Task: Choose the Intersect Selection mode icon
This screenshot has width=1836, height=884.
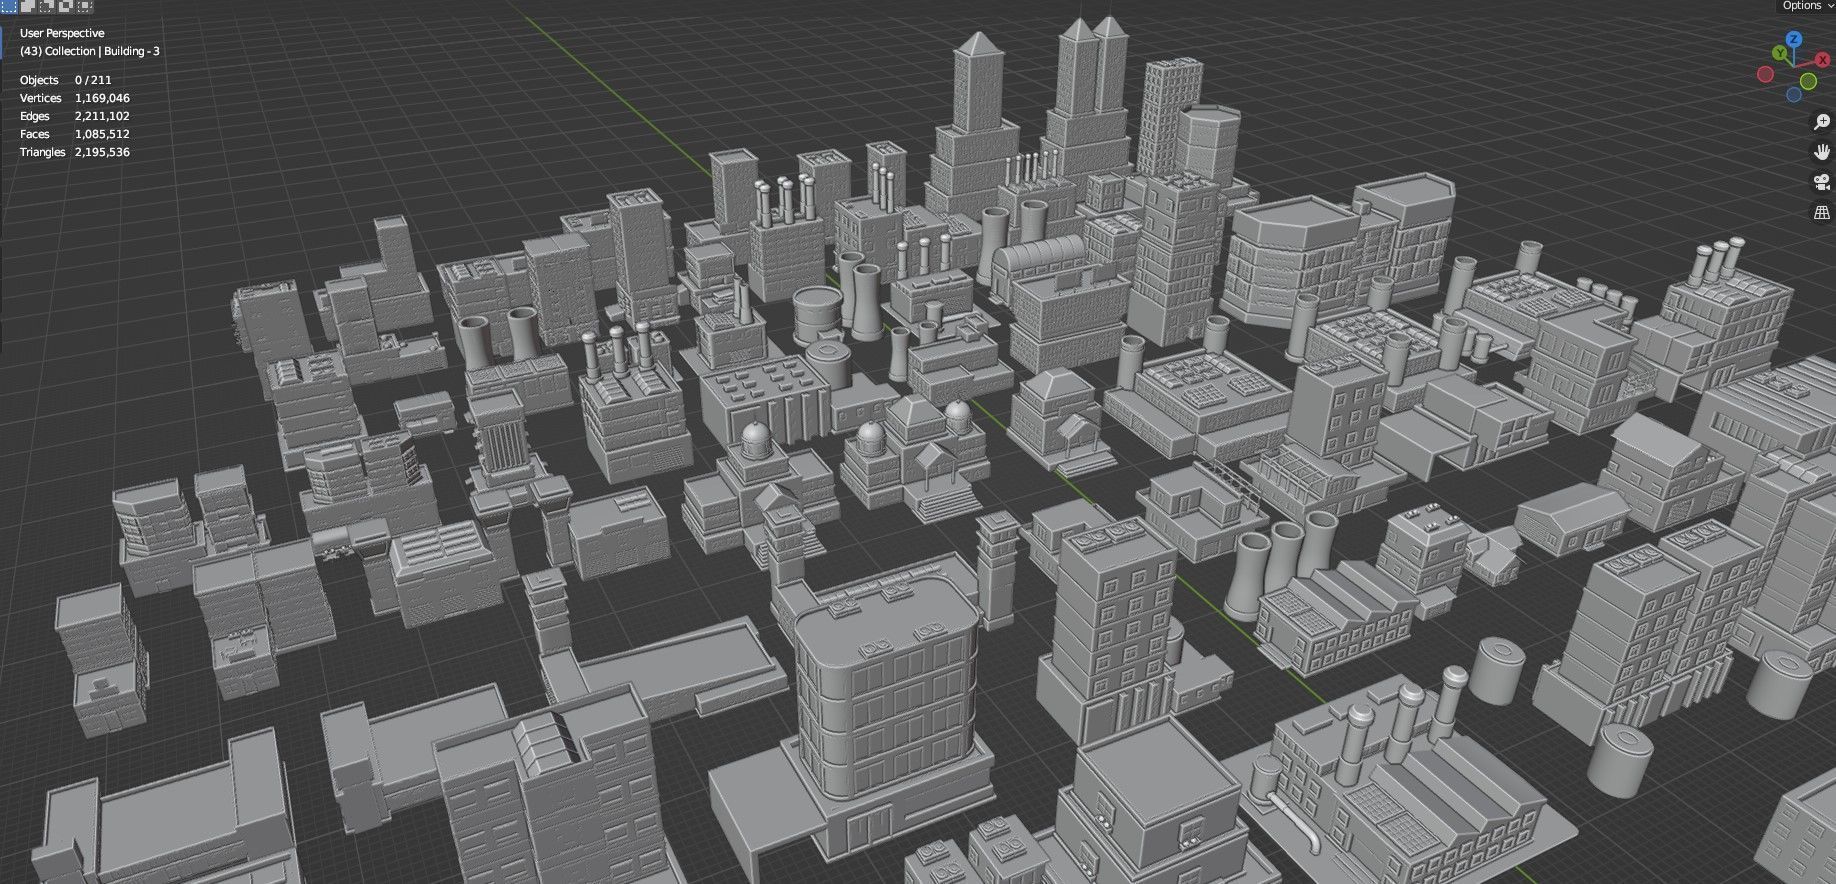Action: 85,6
